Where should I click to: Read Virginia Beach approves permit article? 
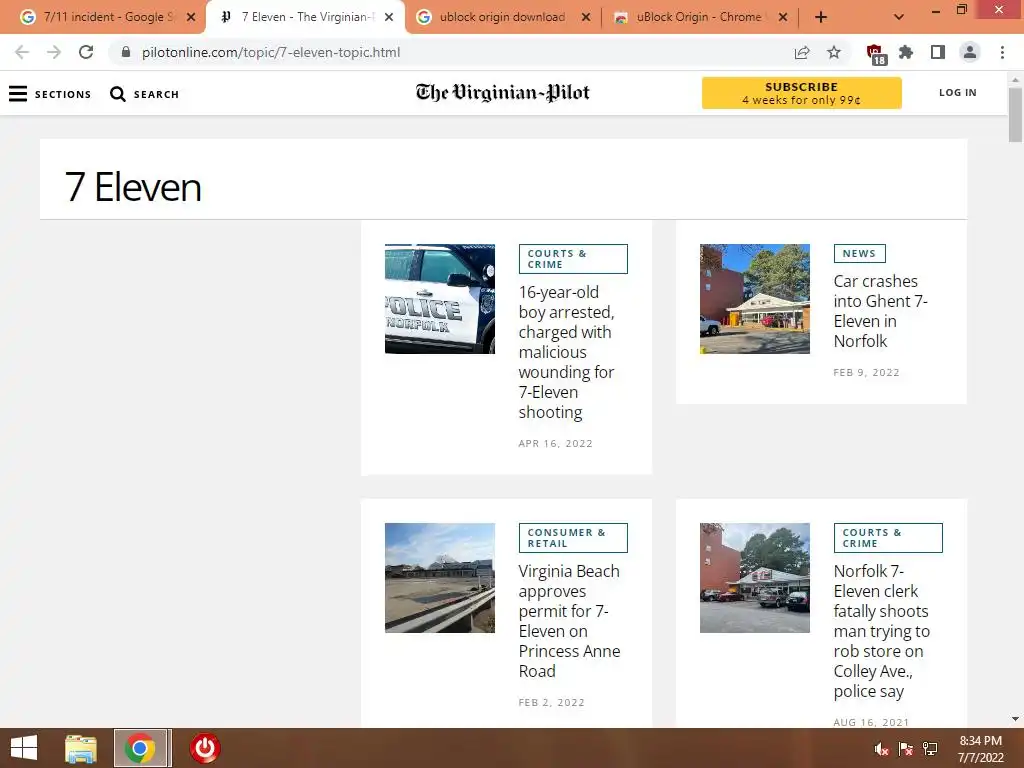point(569,620)
